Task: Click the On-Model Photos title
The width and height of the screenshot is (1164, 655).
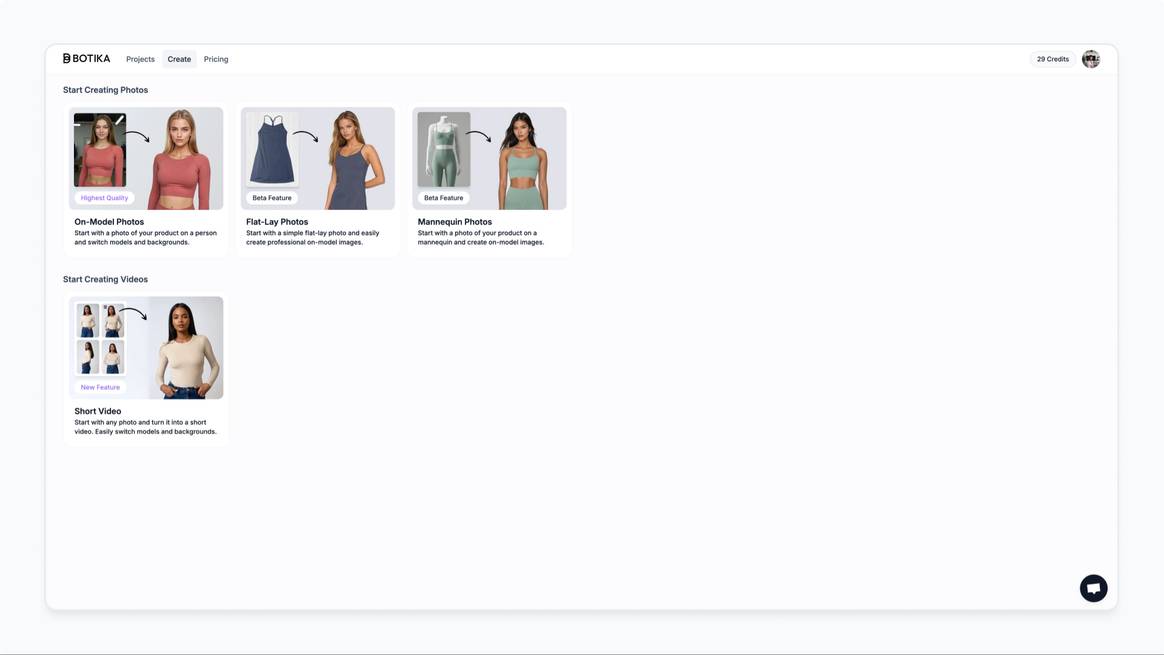Action: tap(109, 222)
